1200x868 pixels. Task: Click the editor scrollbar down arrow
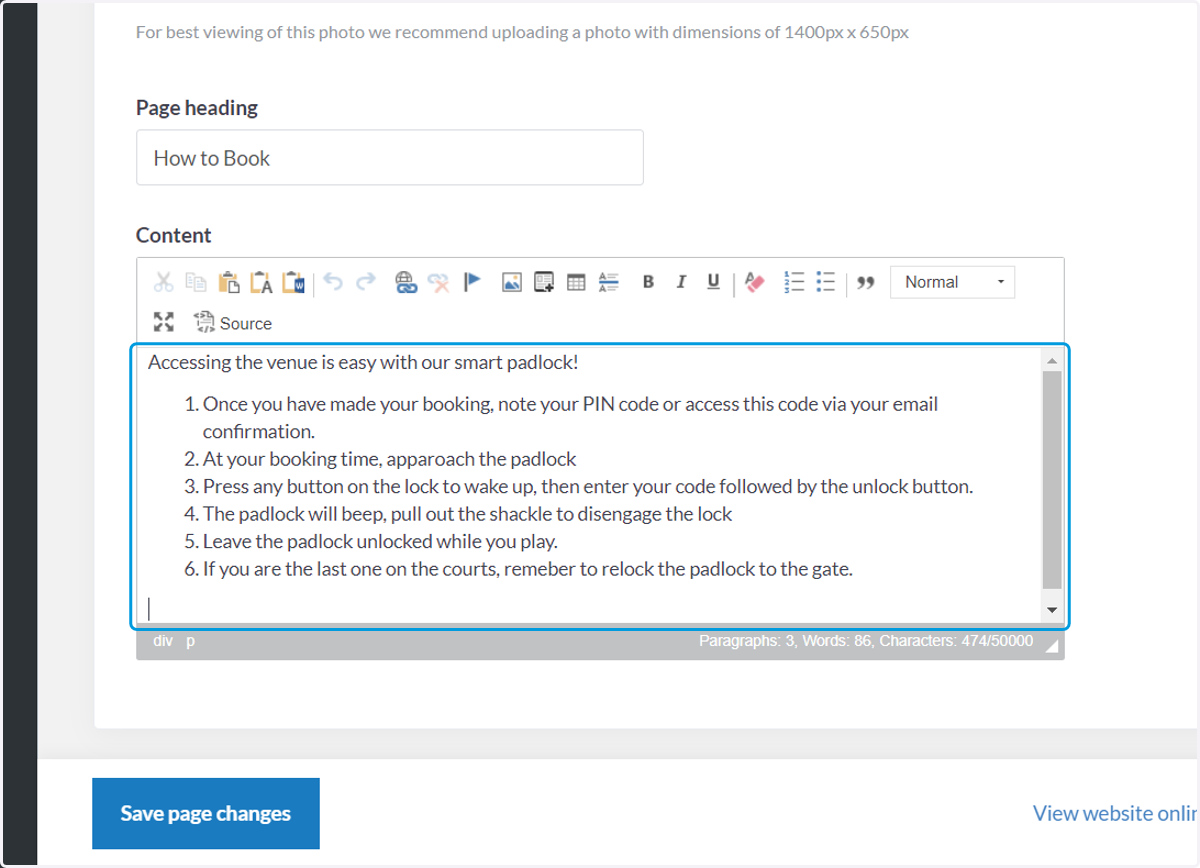(x=1052, y=609)
